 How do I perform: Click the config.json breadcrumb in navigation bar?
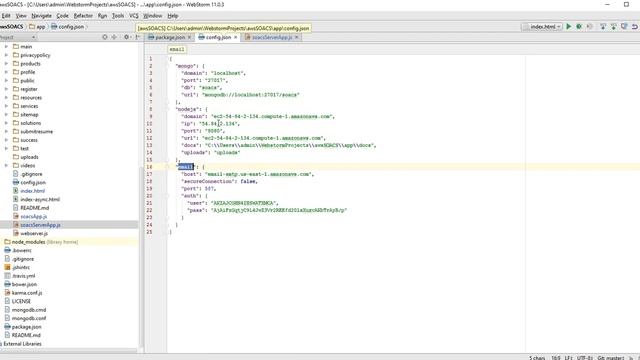coord(68,27)
